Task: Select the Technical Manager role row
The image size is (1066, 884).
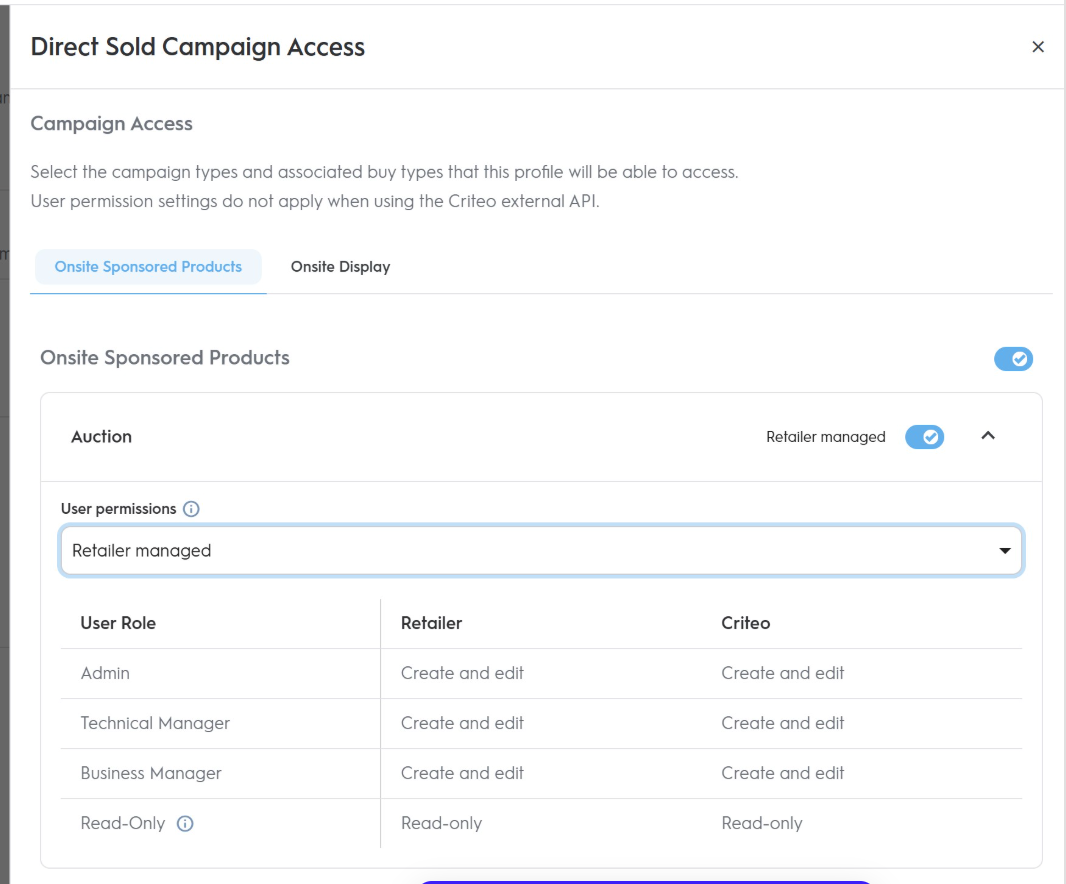Action: coord(155,723)
